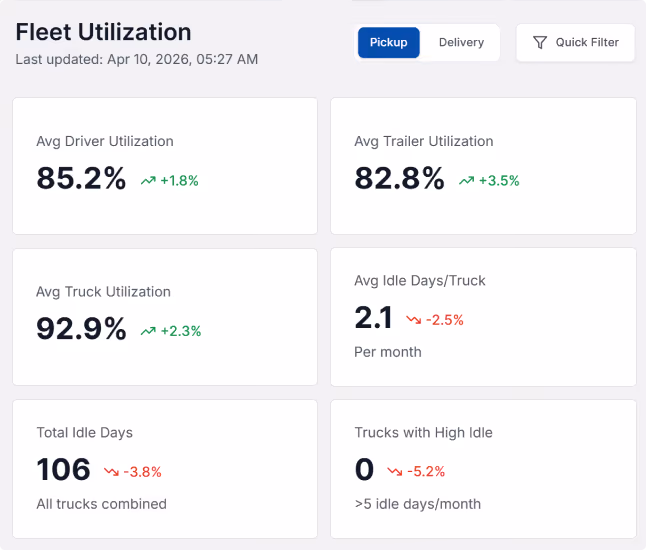Click the +2.3% change value

[x=180, y=331]
